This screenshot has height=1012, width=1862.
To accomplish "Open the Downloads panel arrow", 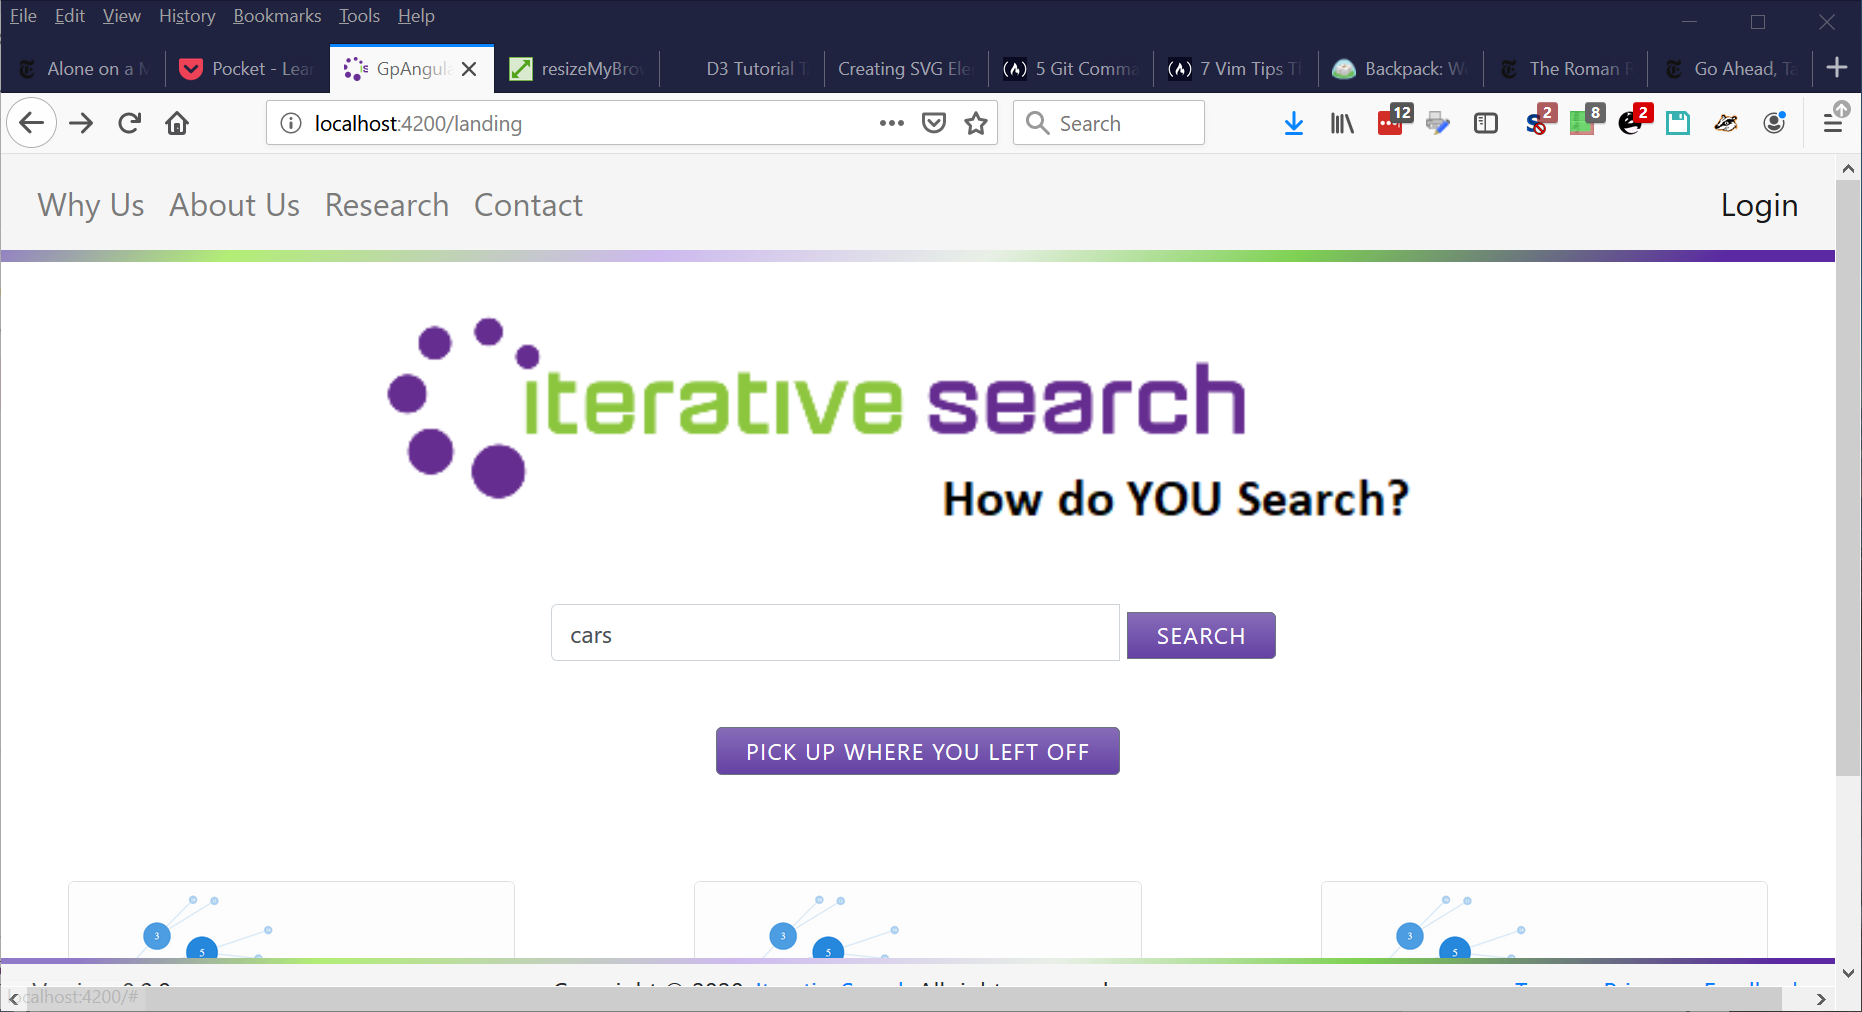I will pyautogui.click(x=1294, y=123).
